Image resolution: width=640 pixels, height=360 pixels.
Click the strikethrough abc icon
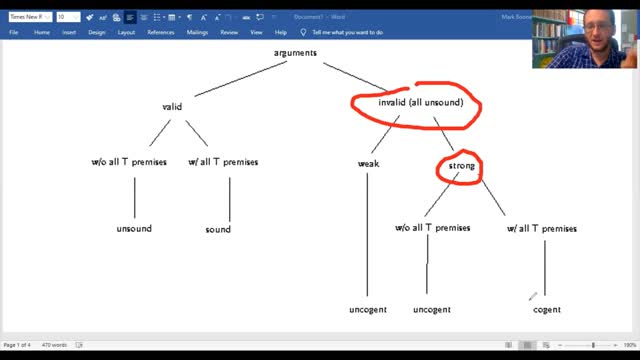[246, 18]
